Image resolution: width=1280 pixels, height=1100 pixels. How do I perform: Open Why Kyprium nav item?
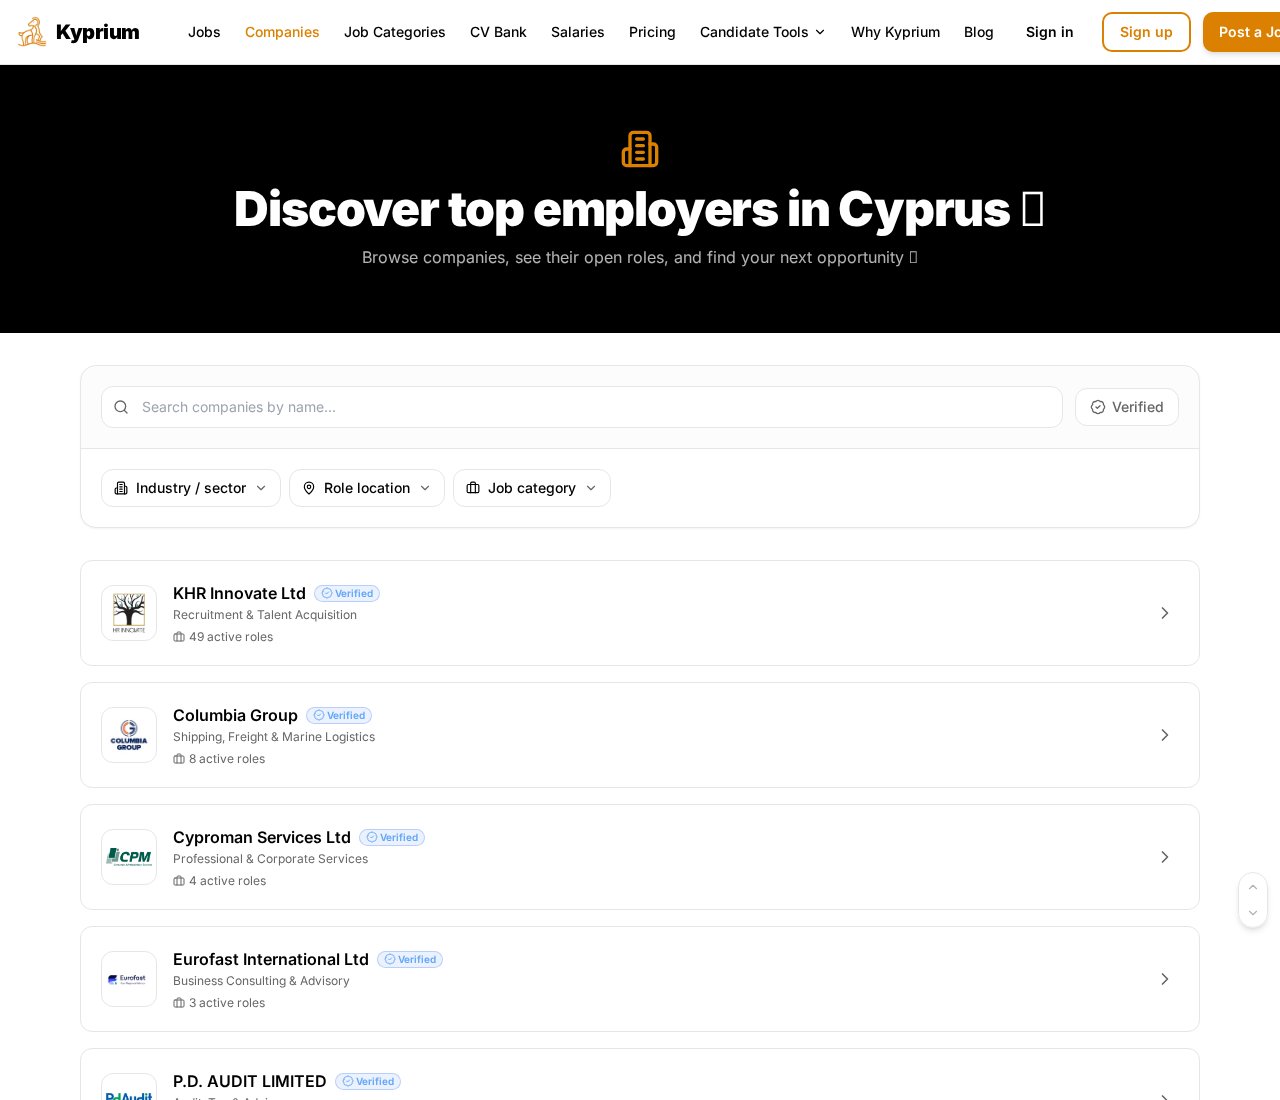896,32
